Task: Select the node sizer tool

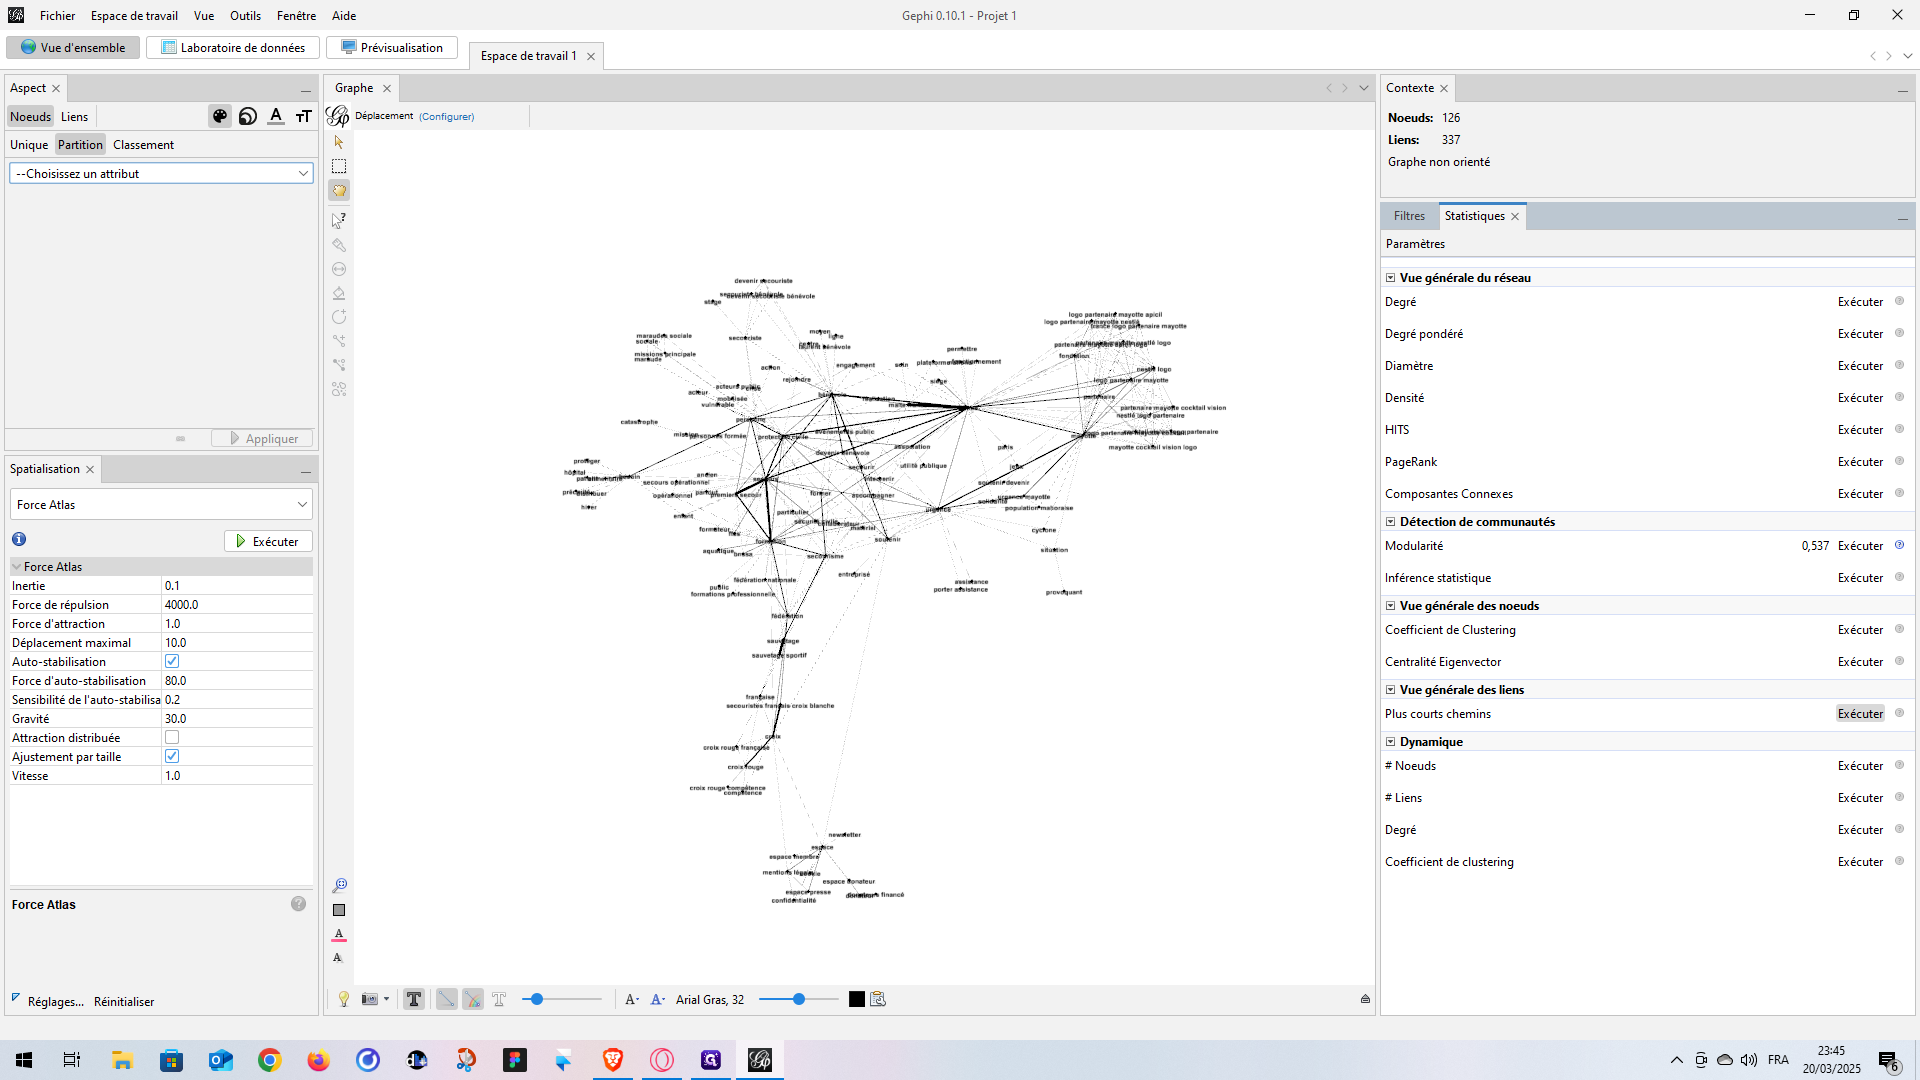Action: coord(339,269)
